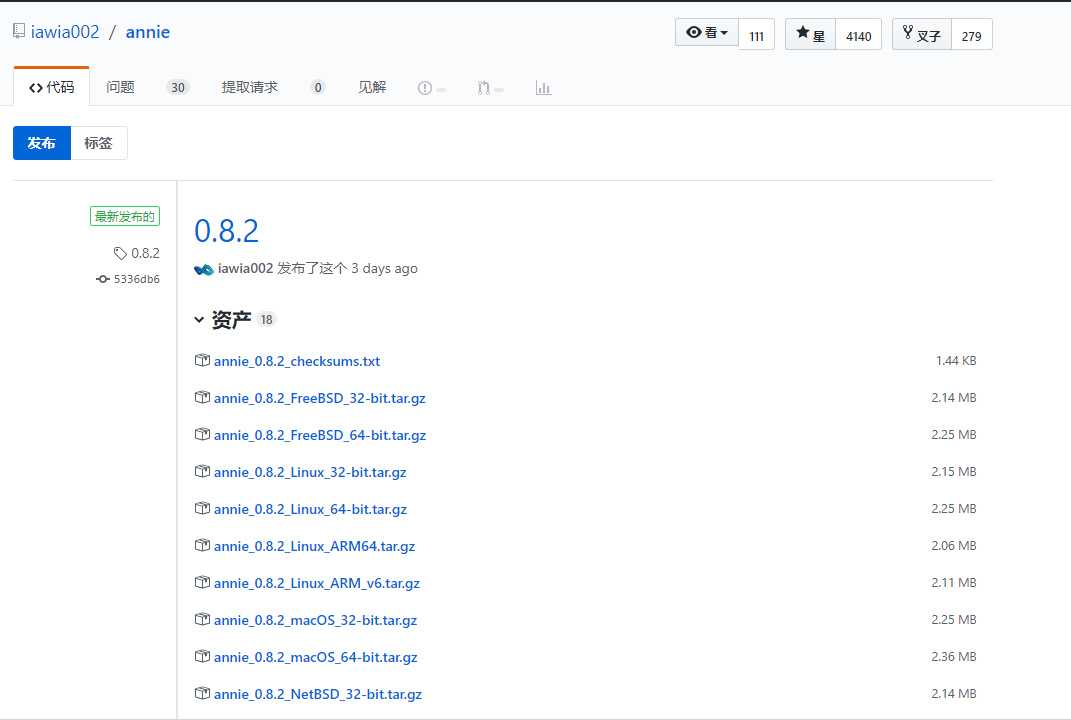Download annie_0.8.2_Linux_64-bit.tar.gz
The image size is (1071, 720).
[x=310, y=509]
